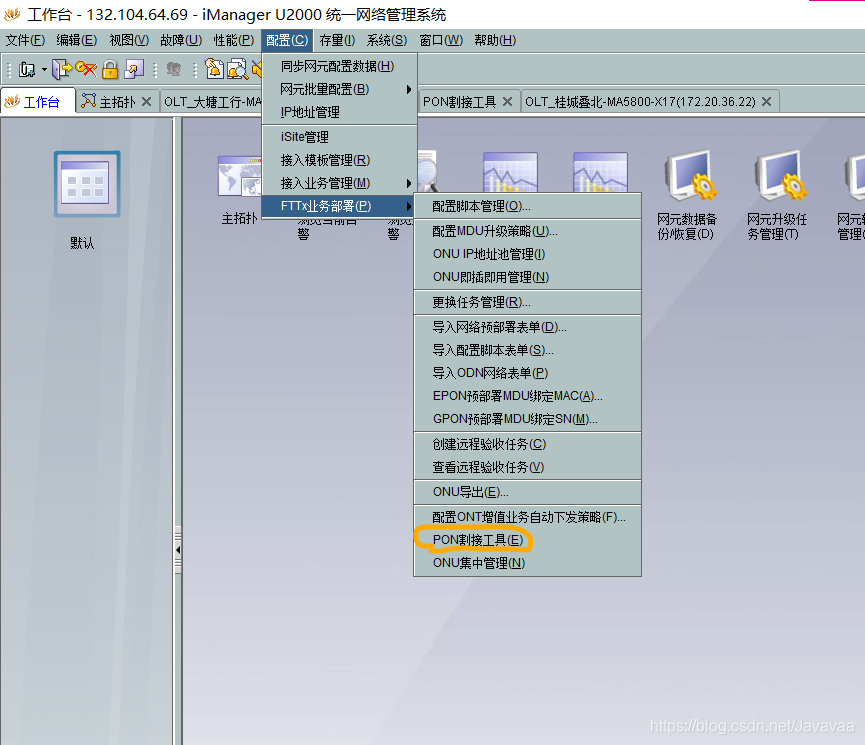865x745 pixels.
Task: Click the padlock lock-terminal icon
Action: click(110, 70)
